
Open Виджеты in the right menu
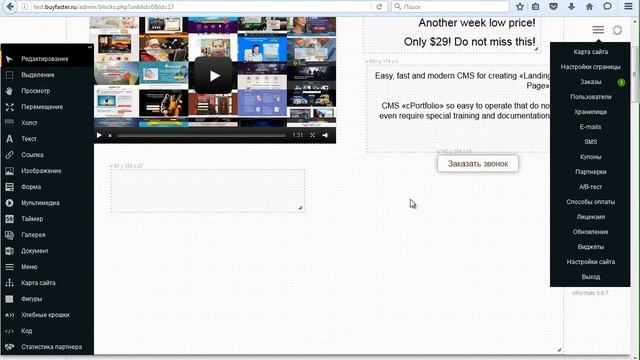coord(590,247)
